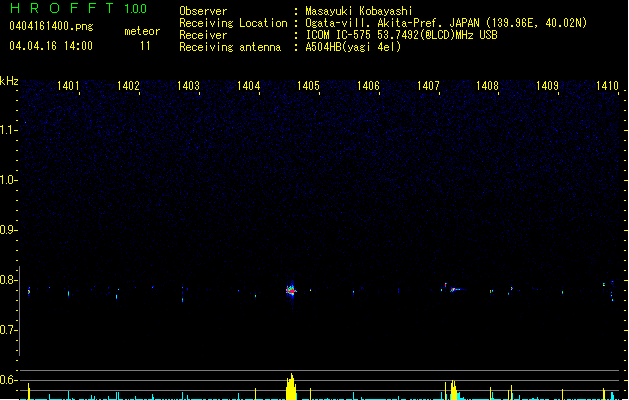This screenshot has height=400, width=629.
Task: Click the 1407 time axis marker
Action: (x=428, y=86)
